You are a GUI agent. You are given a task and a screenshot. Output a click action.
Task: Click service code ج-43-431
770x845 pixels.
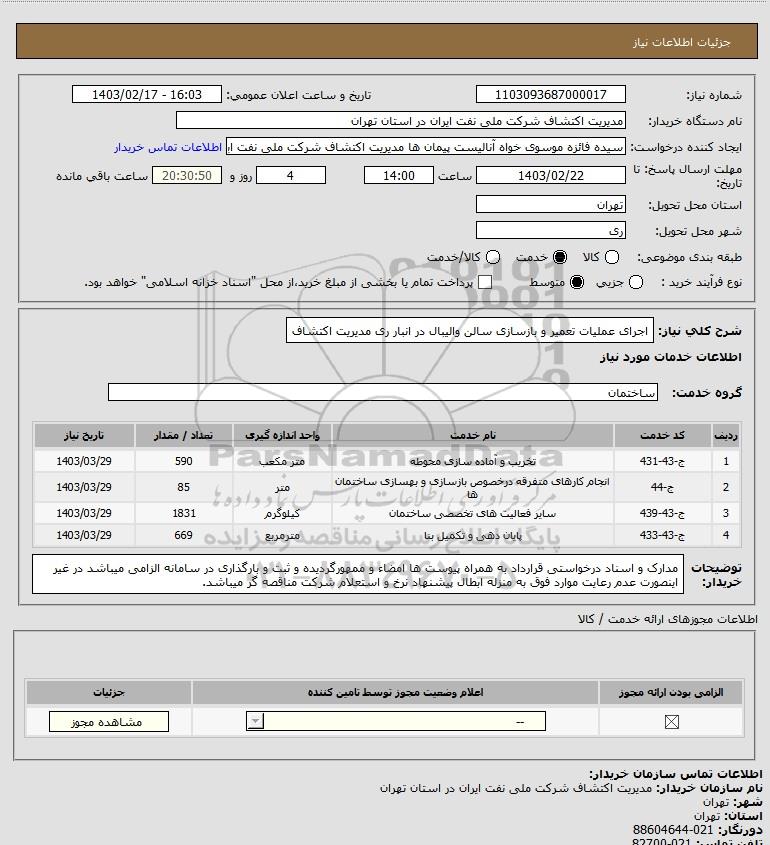click(x=662, y=461)
